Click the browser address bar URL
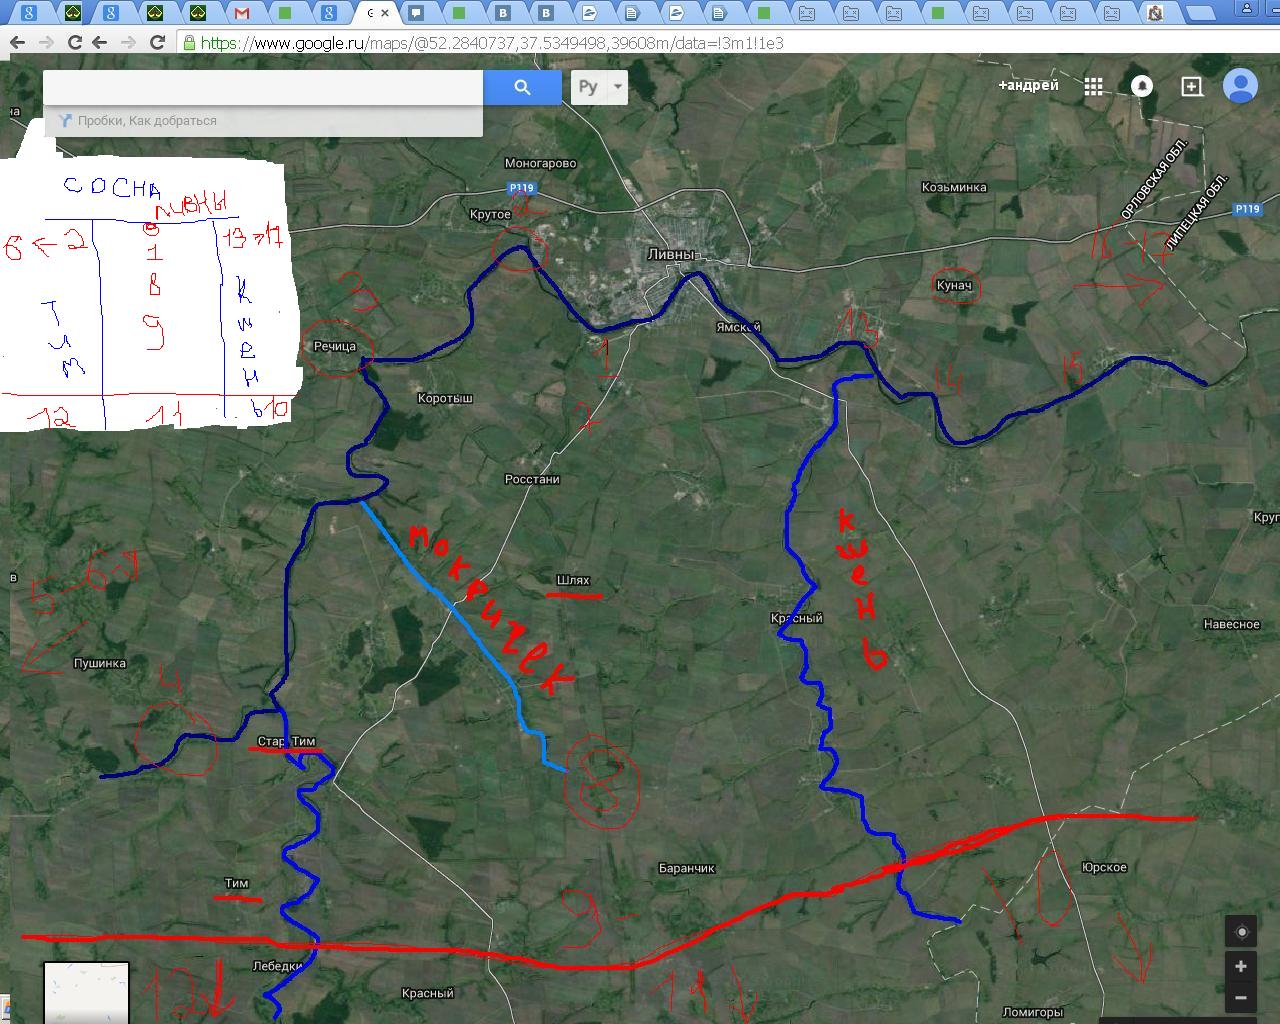Viewport: 1280px width, 1024px height. click(x=491, y=43)
